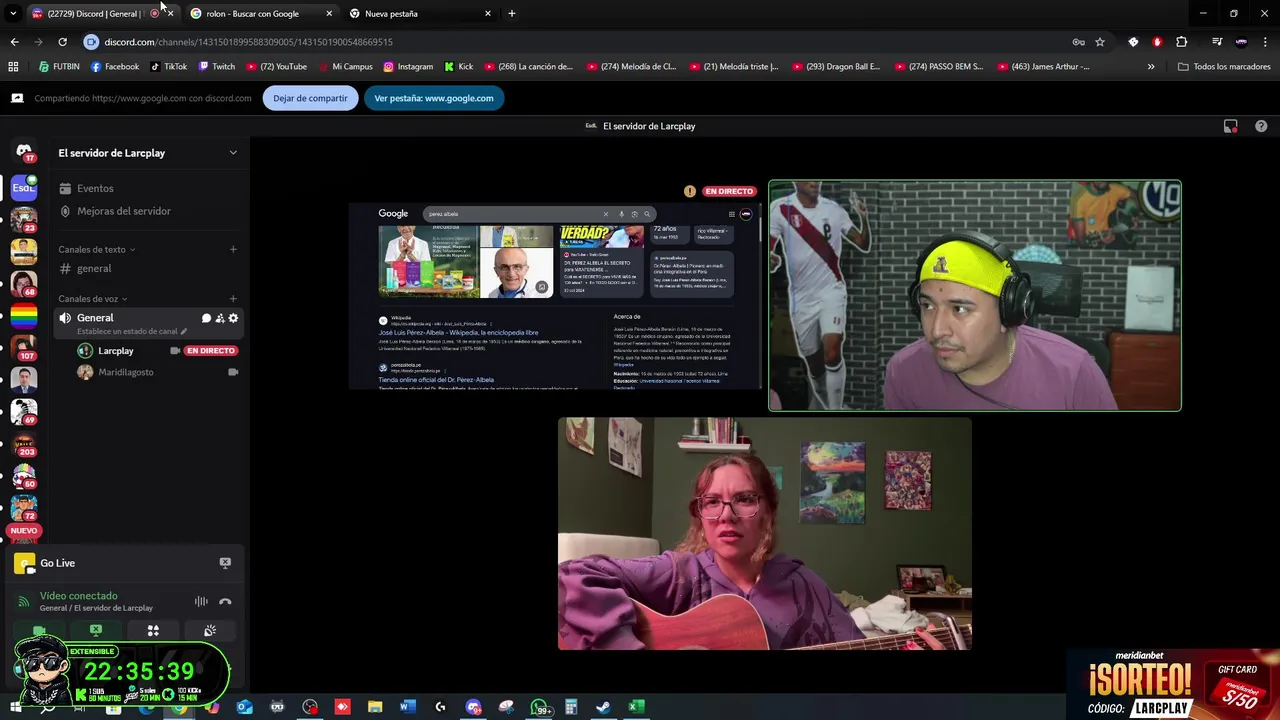Reload the page in Chrome
This screenshot has height=720, width=1280.
pyautogui.click(x=62, y=42)
